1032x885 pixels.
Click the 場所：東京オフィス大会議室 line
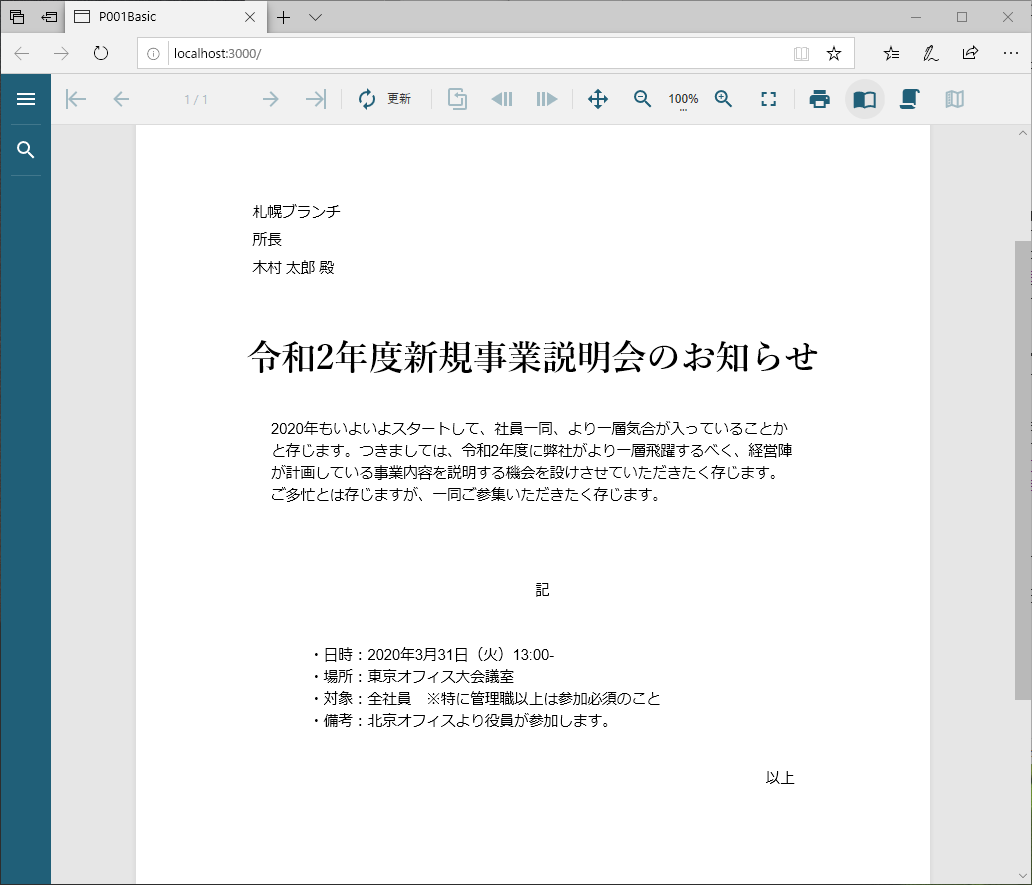[x=413, y=676]
